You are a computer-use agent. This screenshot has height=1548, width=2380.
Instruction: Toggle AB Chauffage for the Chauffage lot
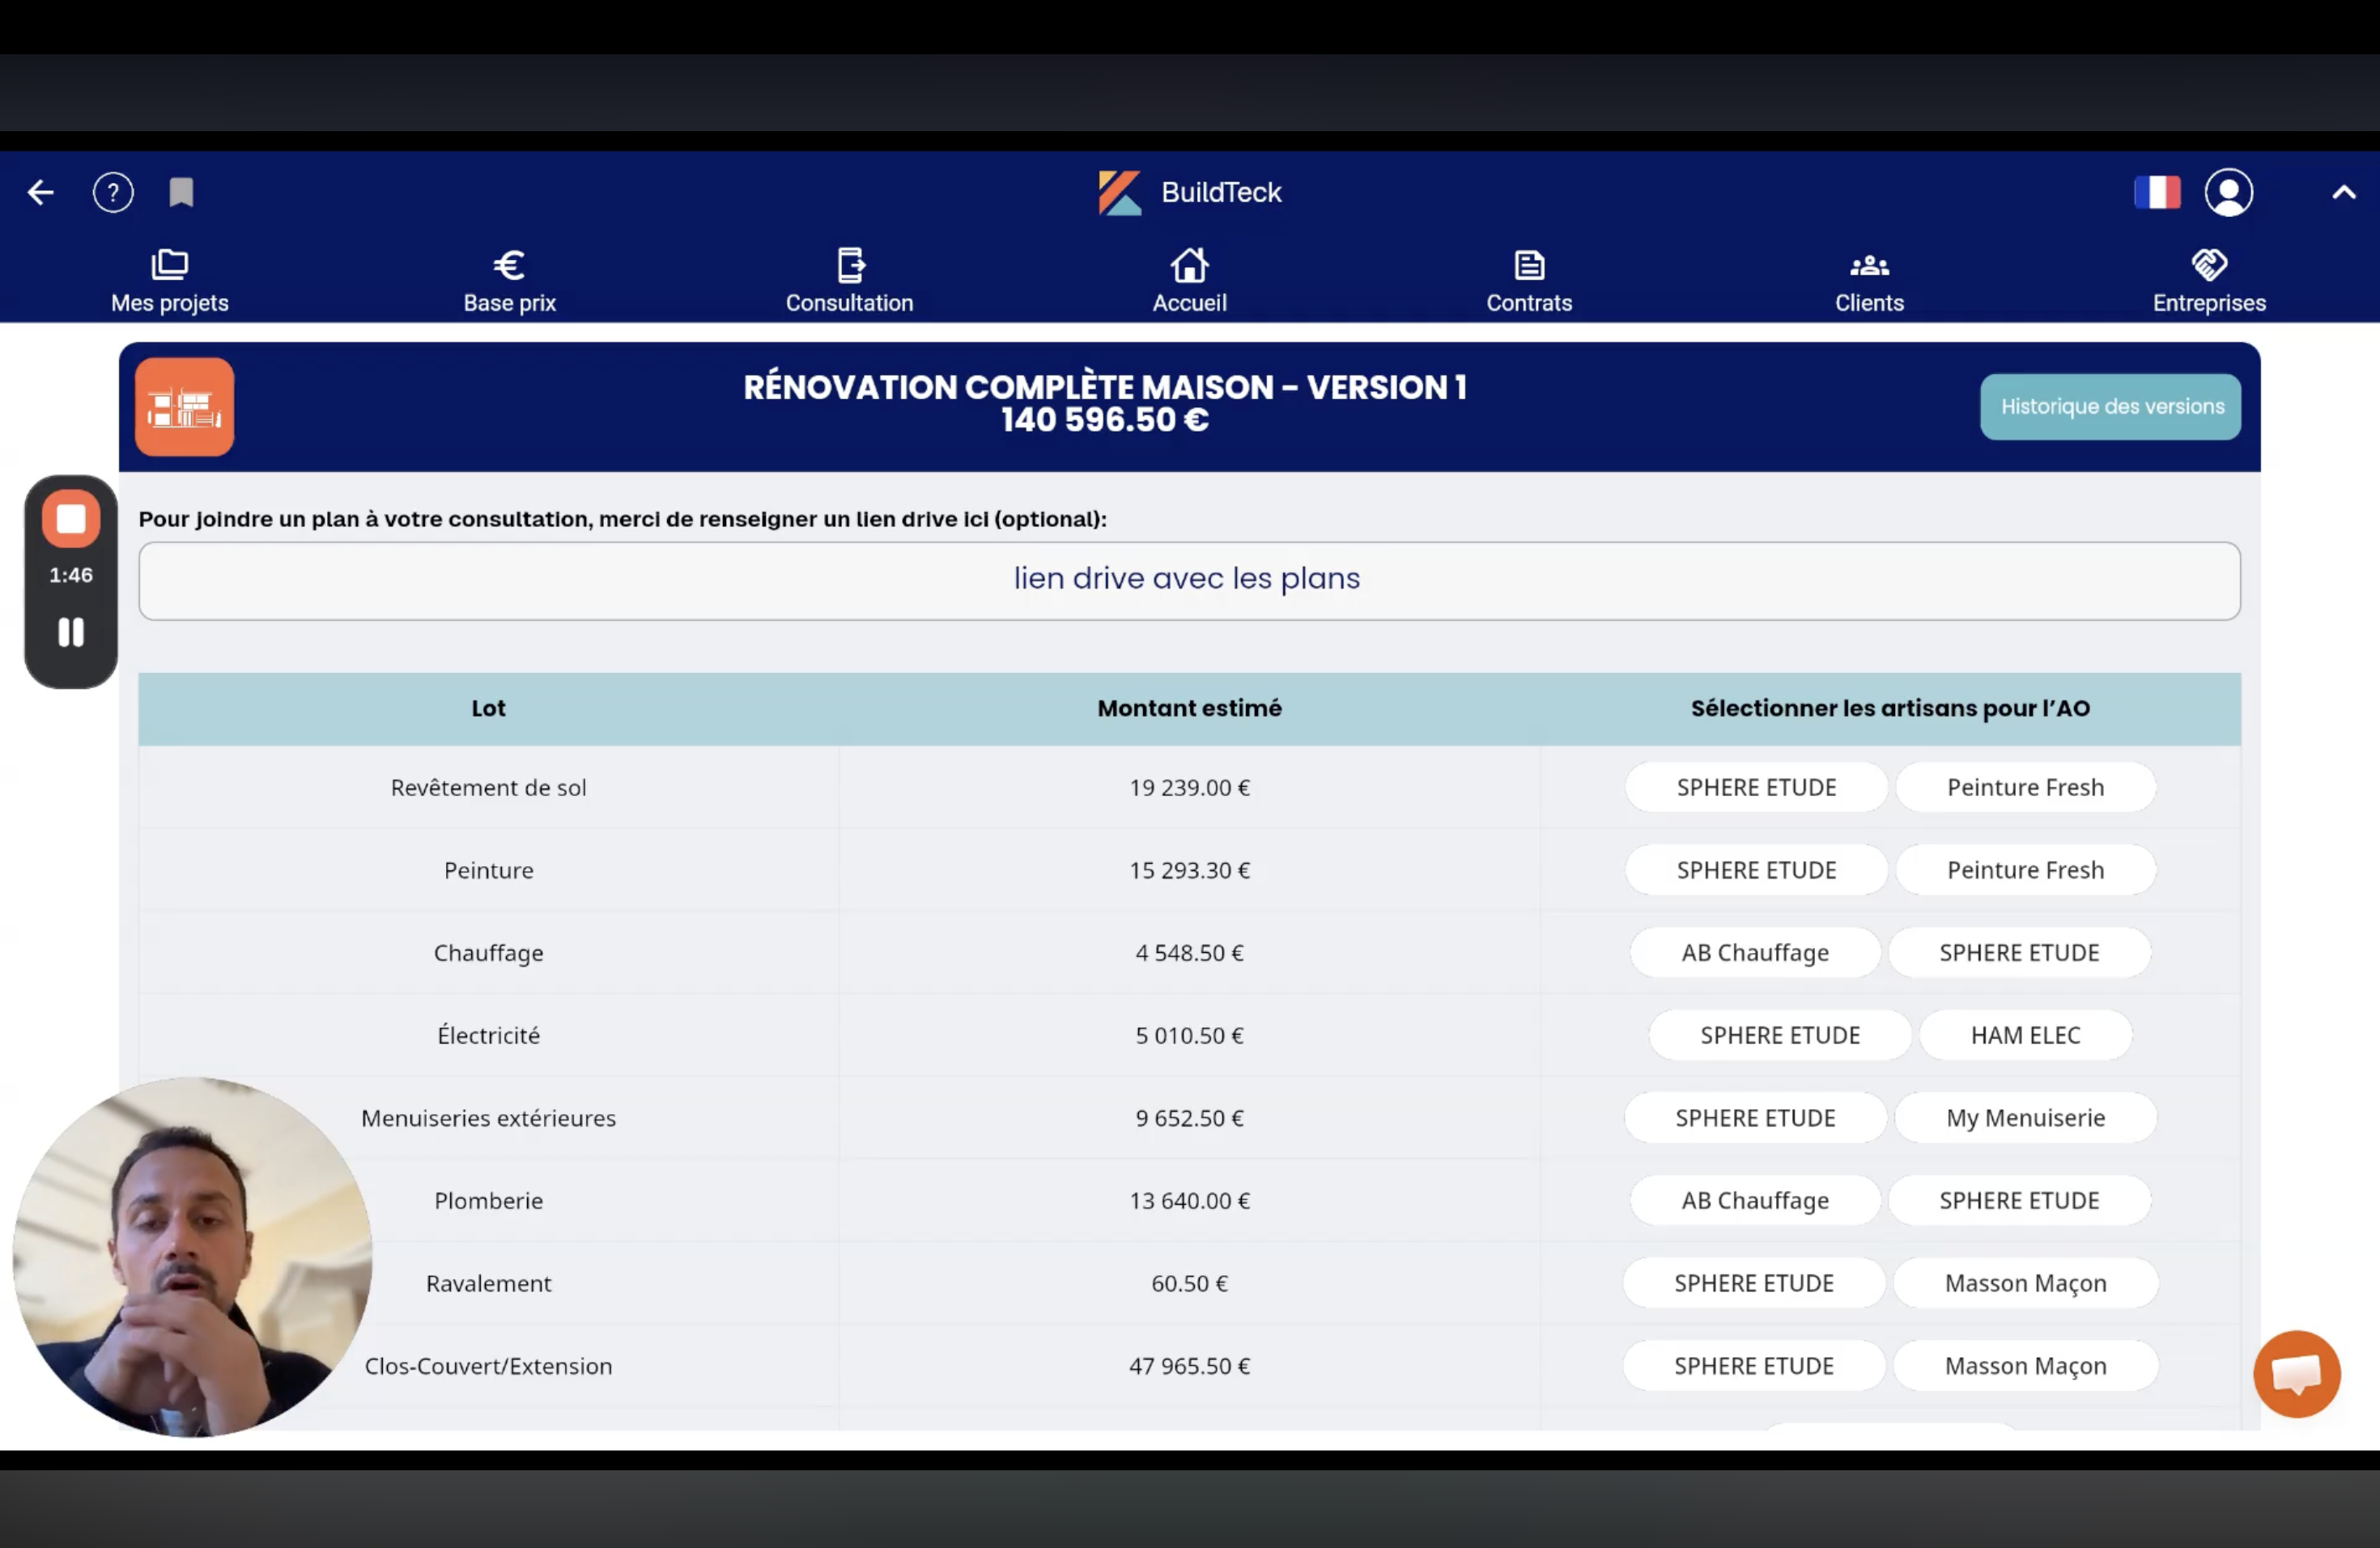1754,952
